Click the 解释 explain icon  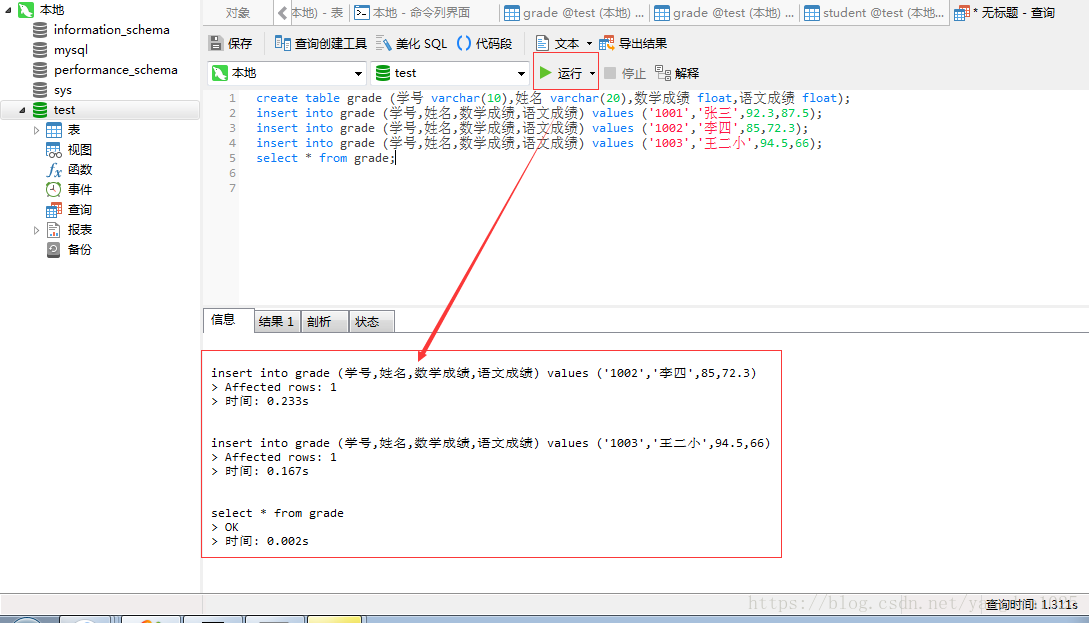pyautogui.click(x=676, y=71)
